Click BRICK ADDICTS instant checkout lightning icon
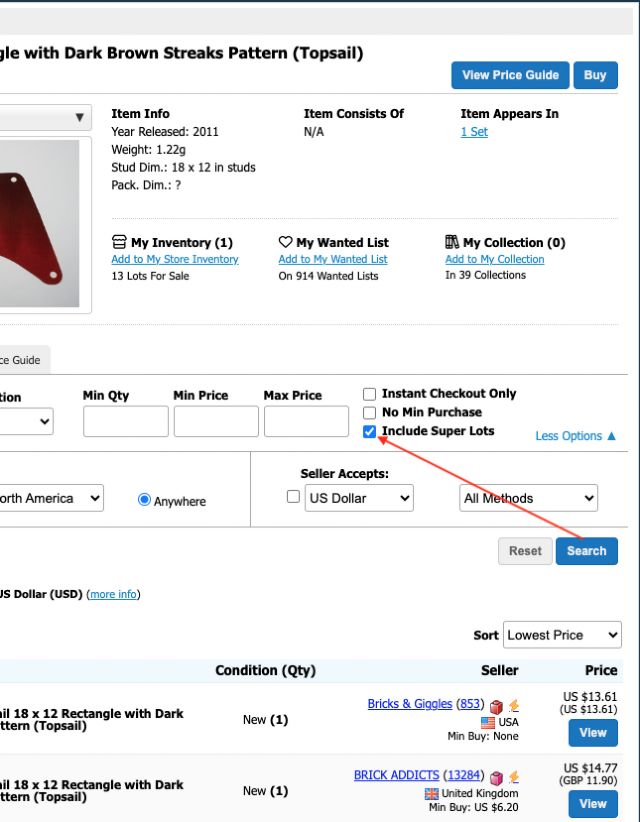 pyautogui.click(x=514, y=775)
